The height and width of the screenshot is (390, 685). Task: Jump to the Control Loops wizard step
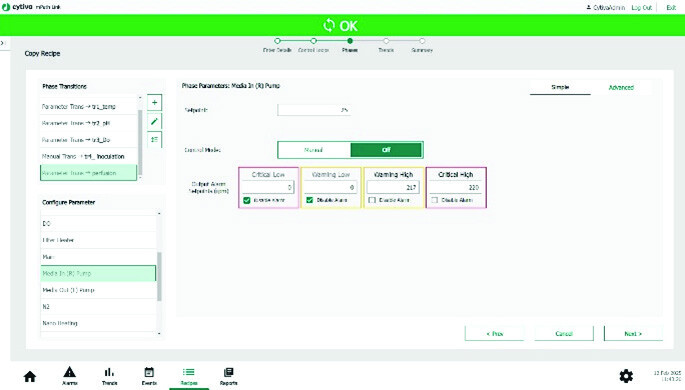point(314,41)
